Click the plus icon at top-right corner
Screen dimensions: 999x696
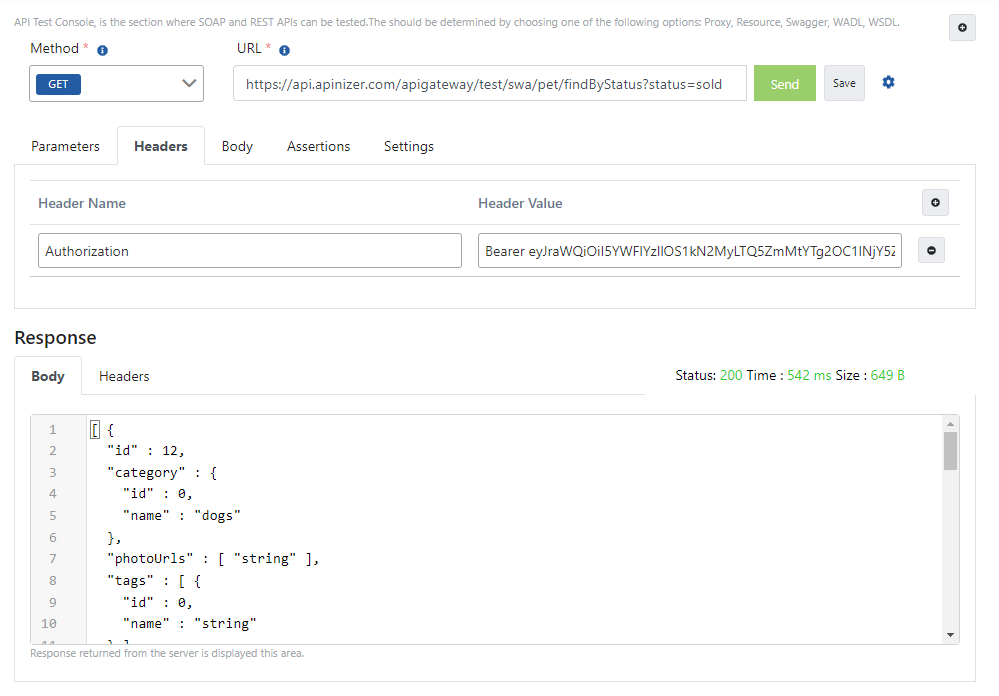pos(962,28)
